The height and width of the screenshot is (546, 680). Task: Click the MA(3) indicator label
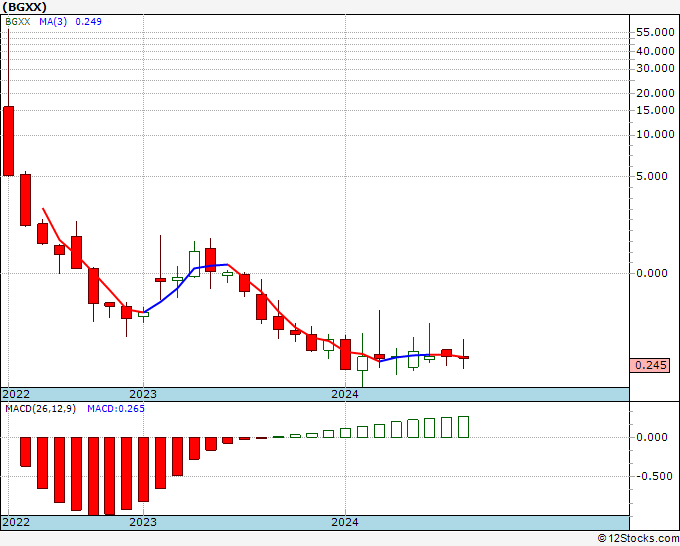click(53, 22)
